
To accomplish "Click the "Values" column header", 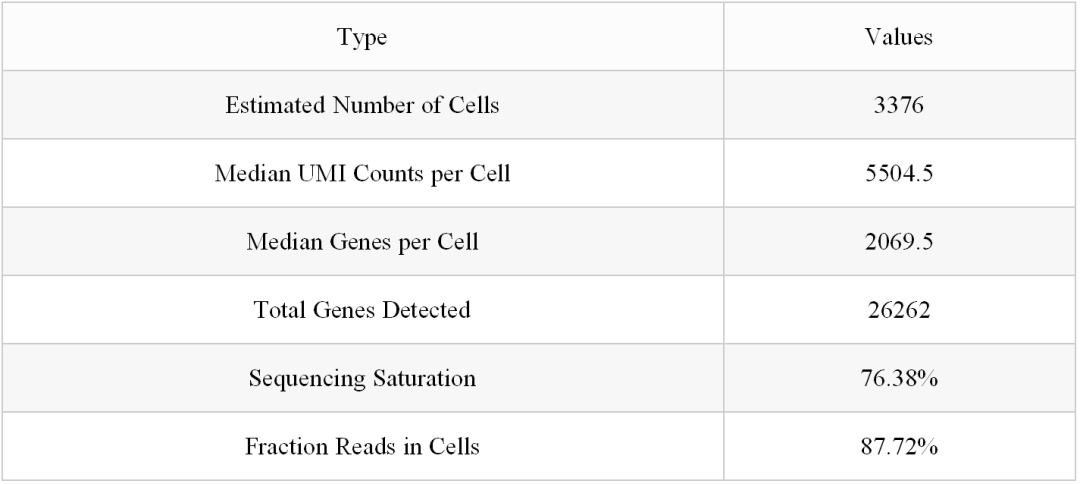I will (898, 37).
